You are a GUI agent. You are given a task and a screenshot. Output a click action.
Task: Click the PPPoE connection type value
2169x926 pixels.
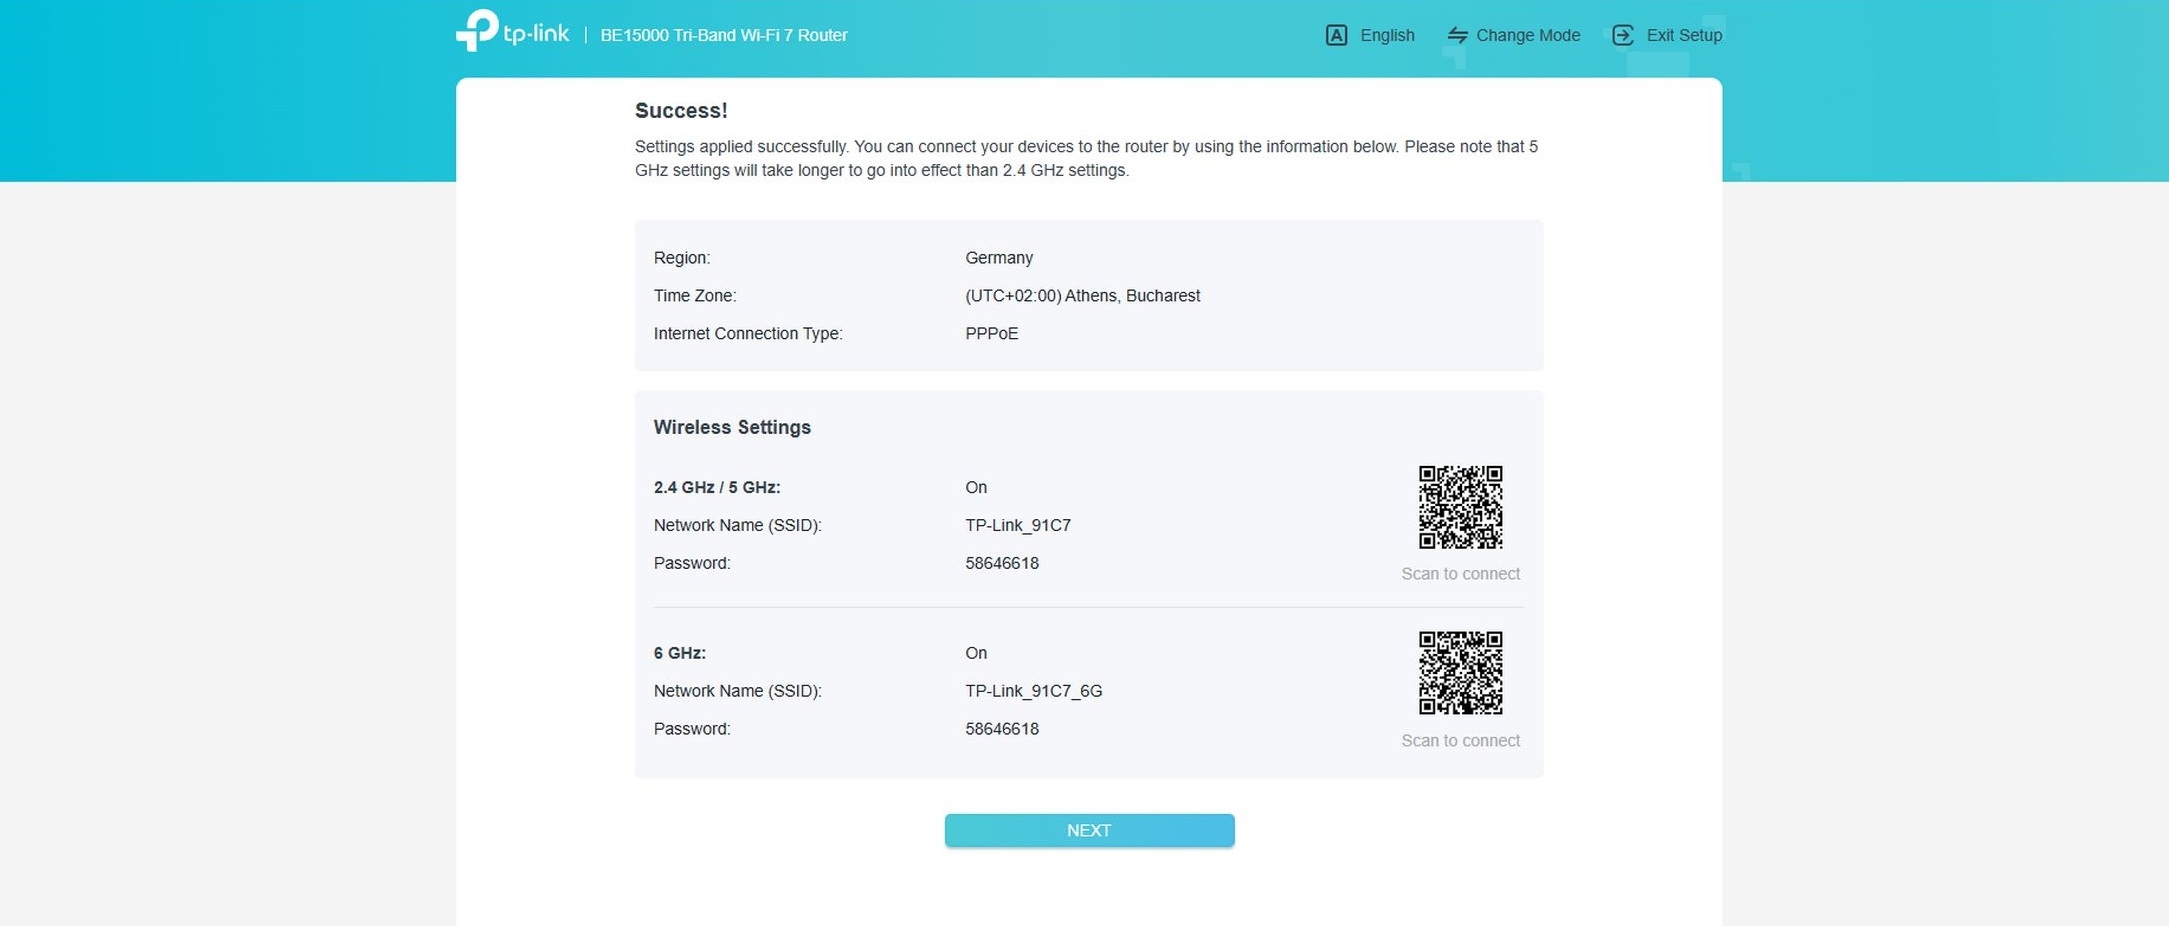point(991,334)
